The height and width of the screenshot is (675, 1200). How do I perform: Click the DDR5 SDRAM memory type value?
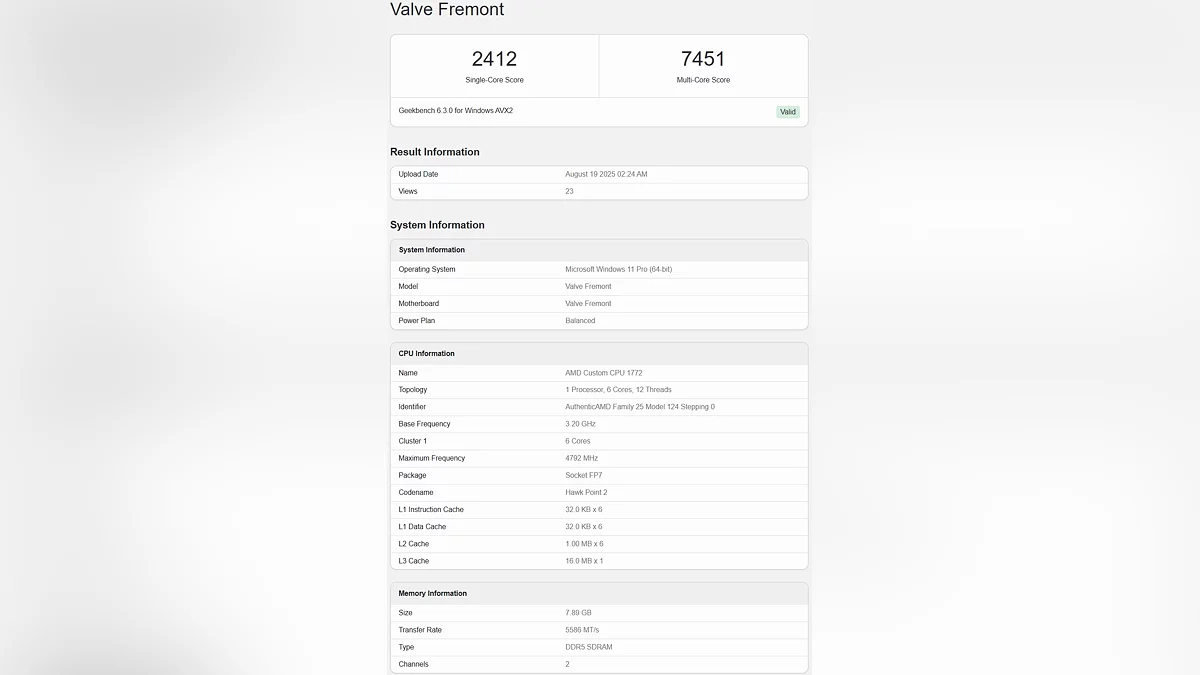[x=589, y=647]
